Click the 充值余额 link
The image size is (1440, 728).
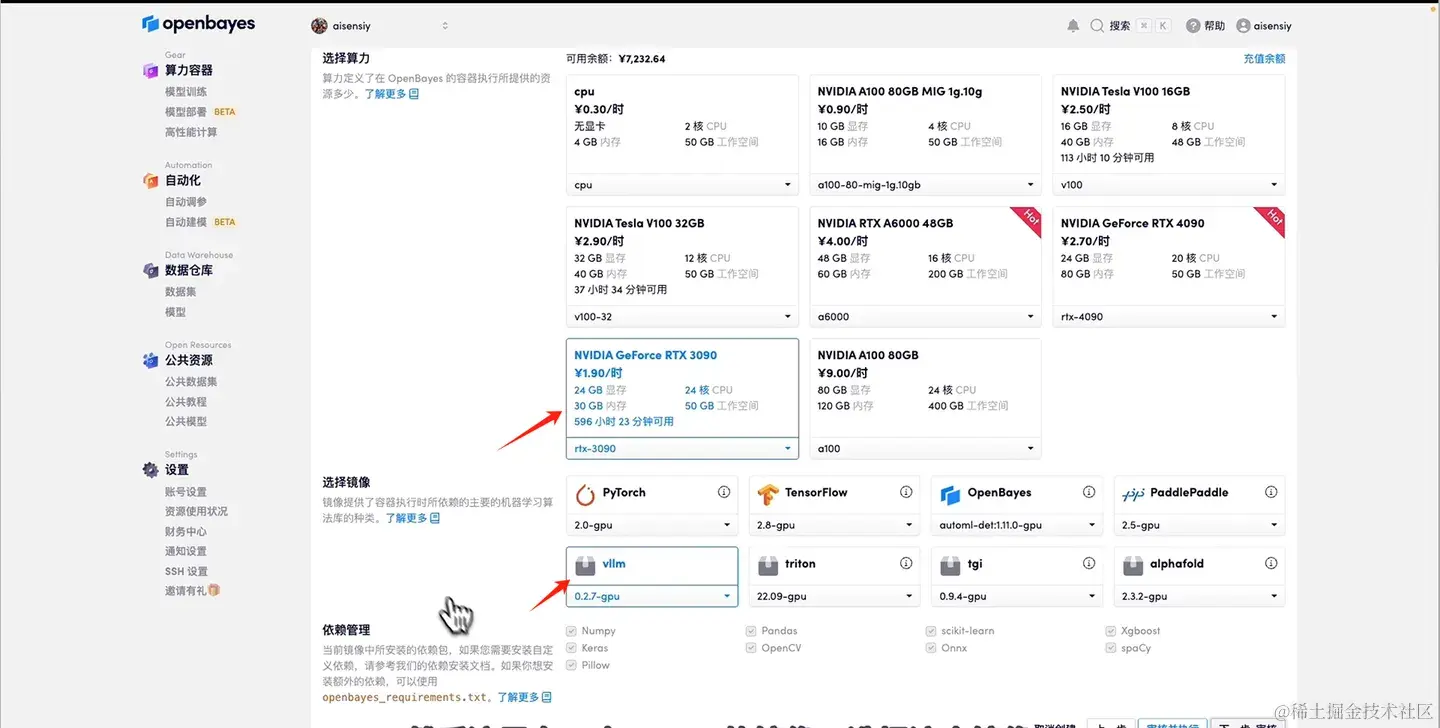(1264, 59)
